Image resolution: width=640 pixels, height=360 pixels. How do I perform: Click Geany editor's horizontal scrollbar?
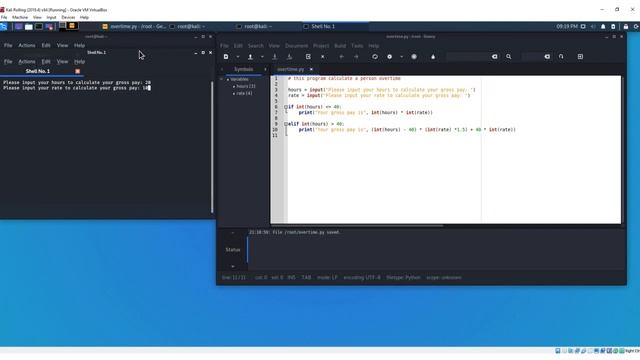click(x=357, y=225)
